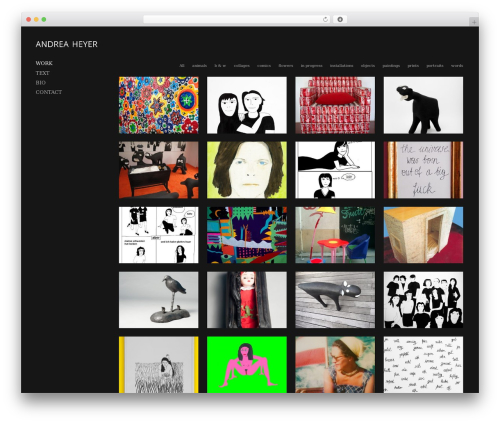Filter works by prints

click(413, 66)
